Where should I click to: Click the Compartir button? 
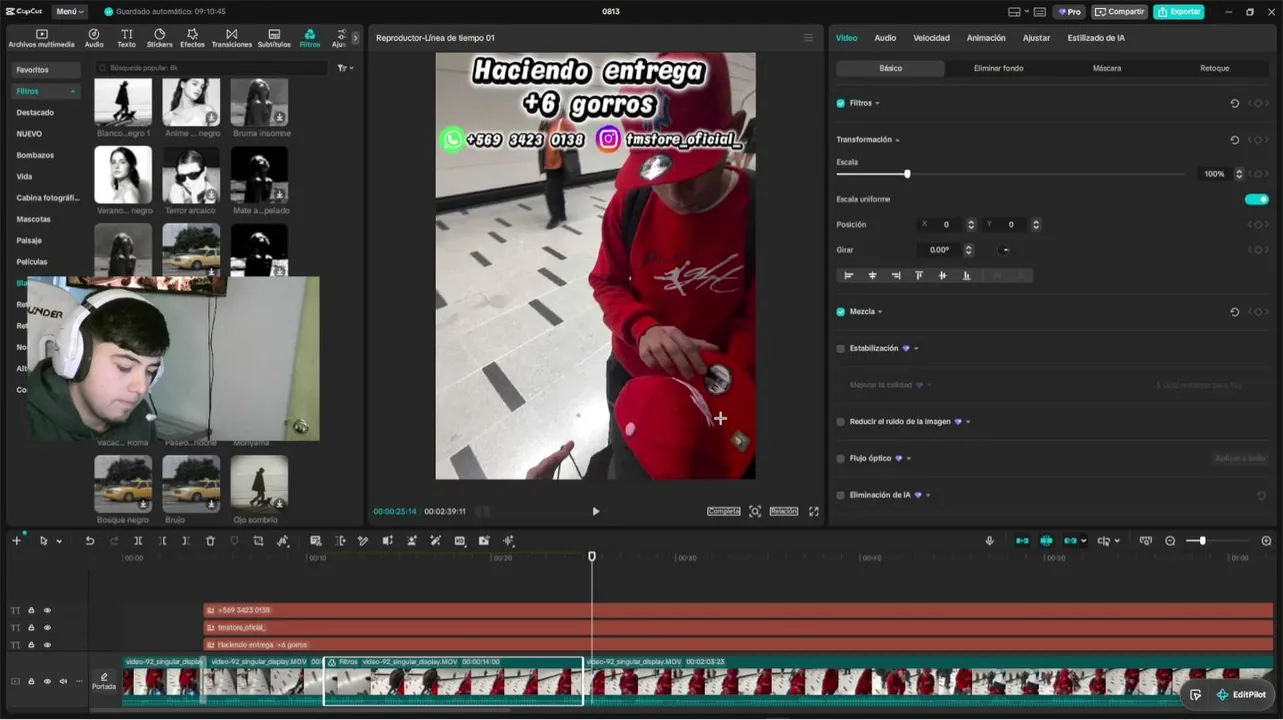pos(1119,12)
